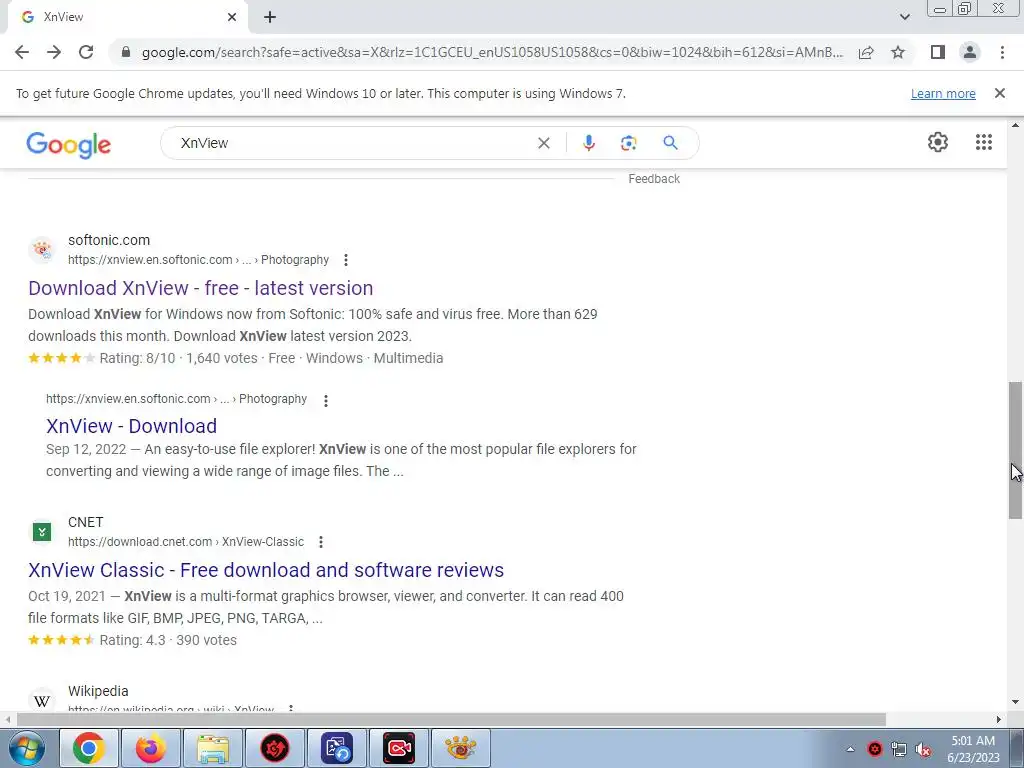The image size is (1024, 768).
Task: Open options for the CNET result
Action: [x=321, y=542]
